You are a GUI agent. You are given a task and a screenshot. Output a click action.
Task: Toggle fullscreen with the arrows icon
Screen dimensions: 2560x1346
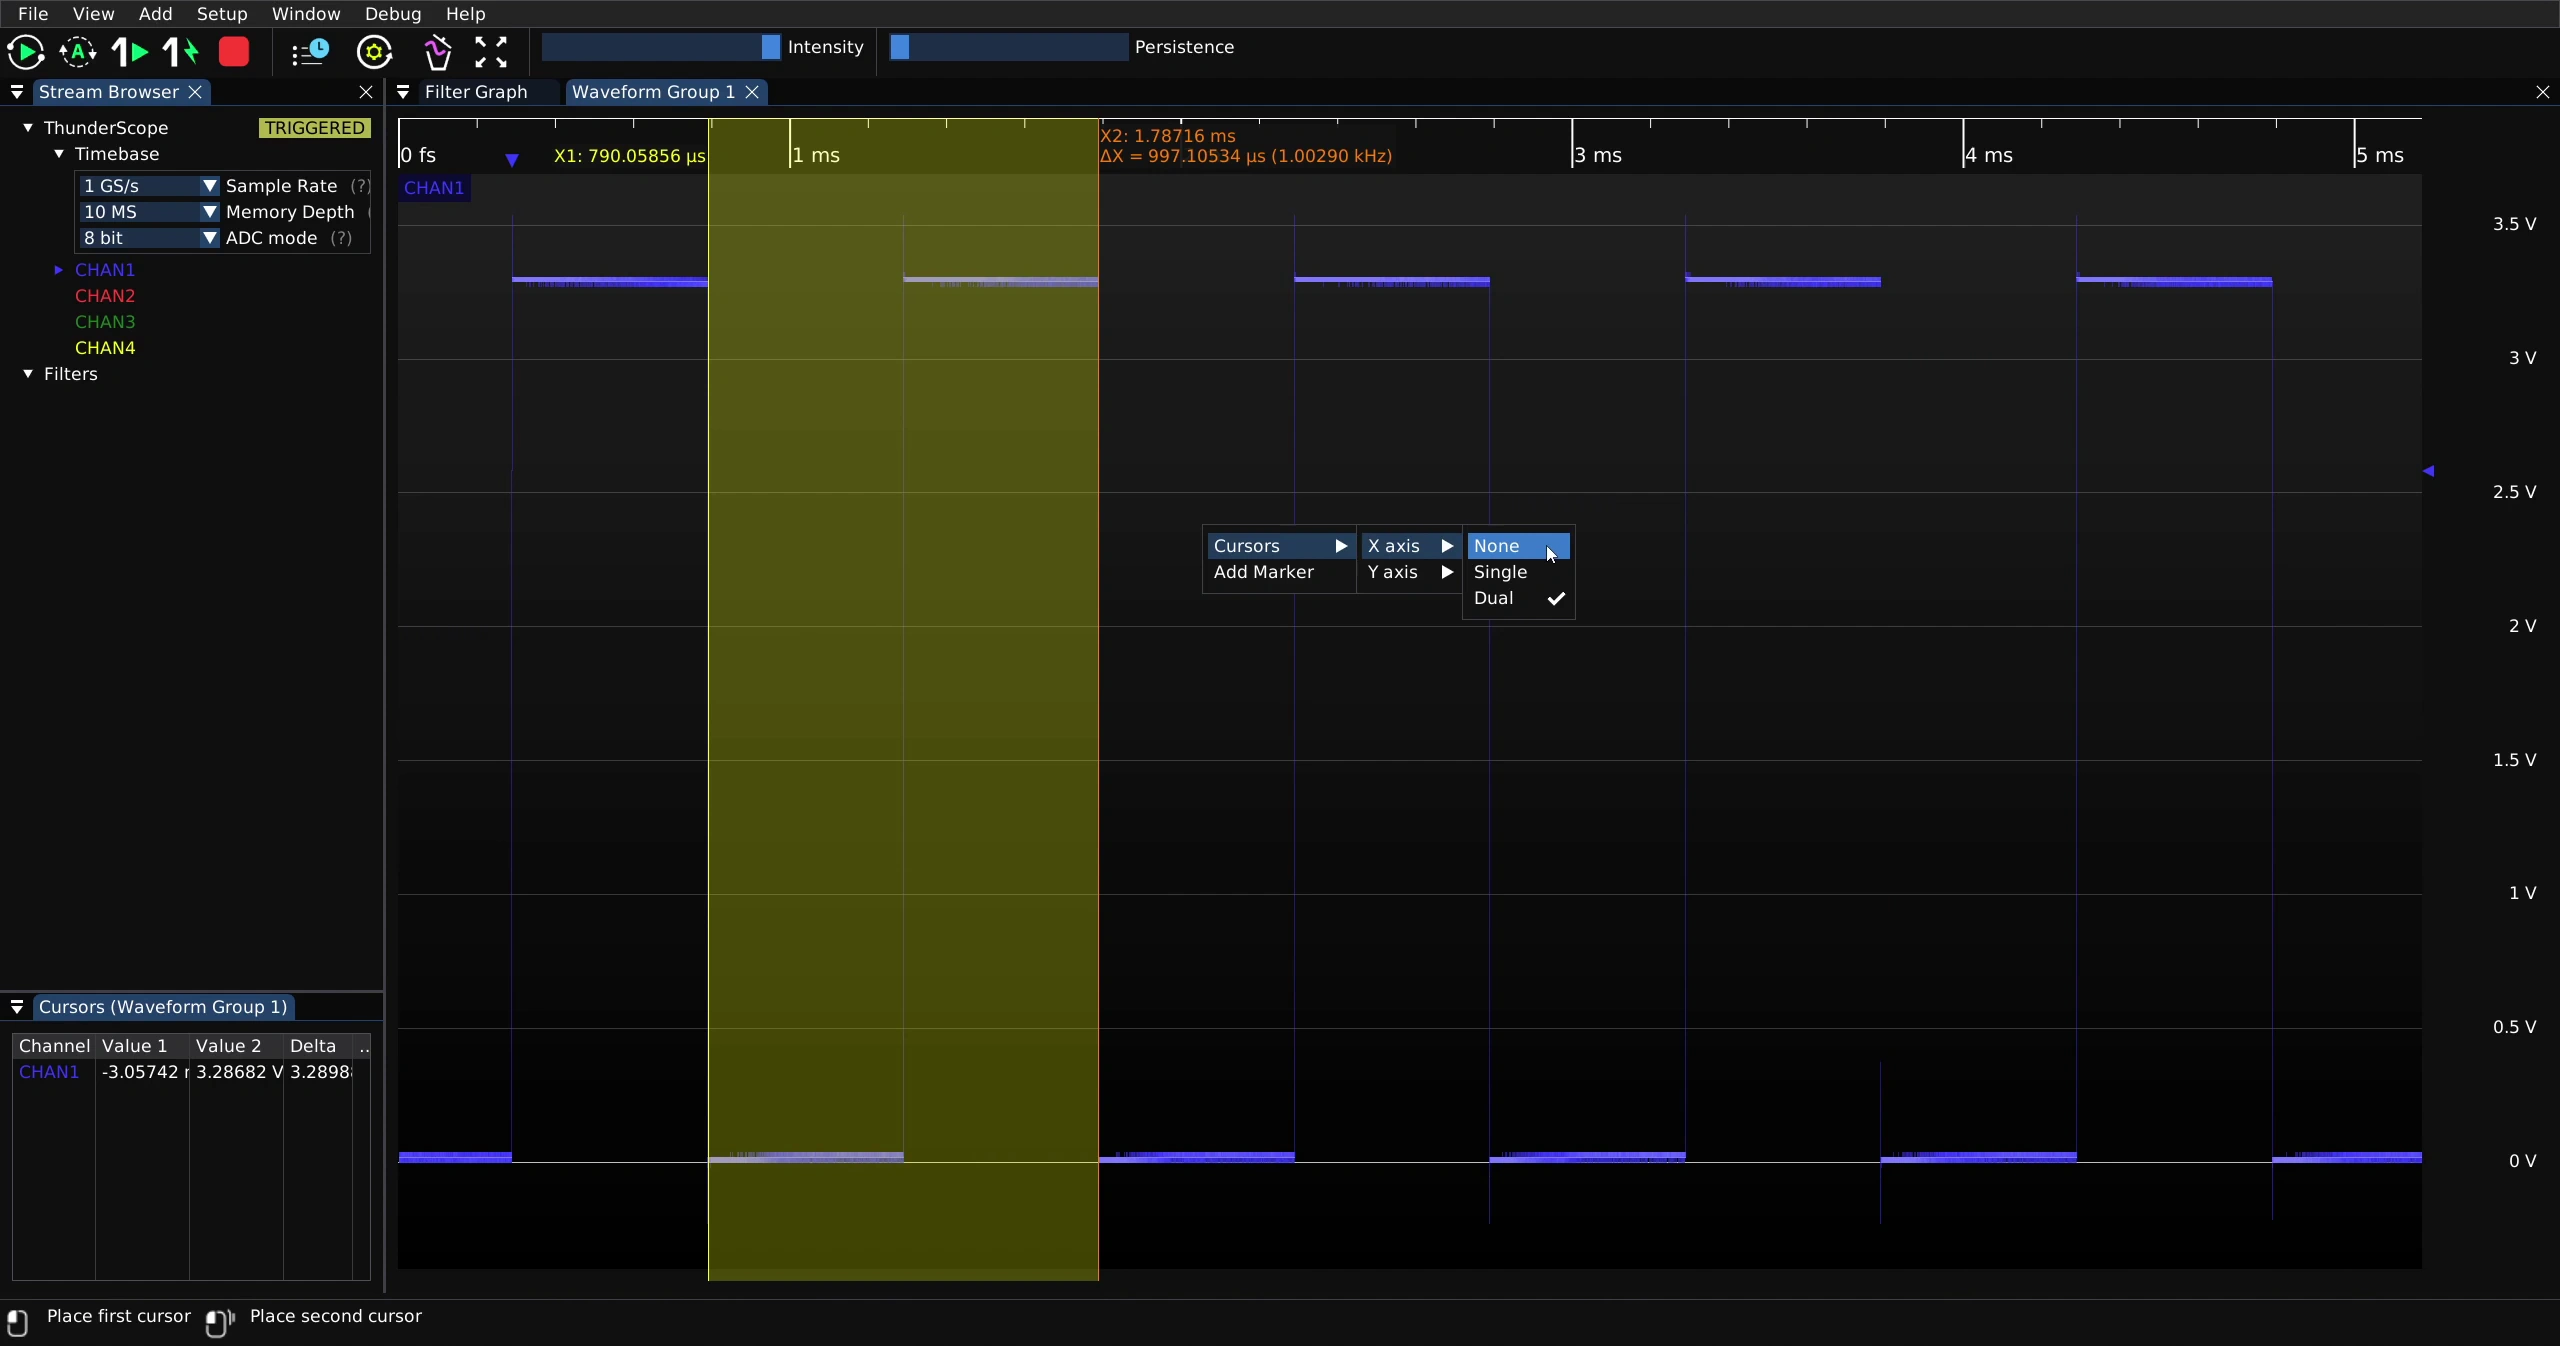click(x=491, y=52)
